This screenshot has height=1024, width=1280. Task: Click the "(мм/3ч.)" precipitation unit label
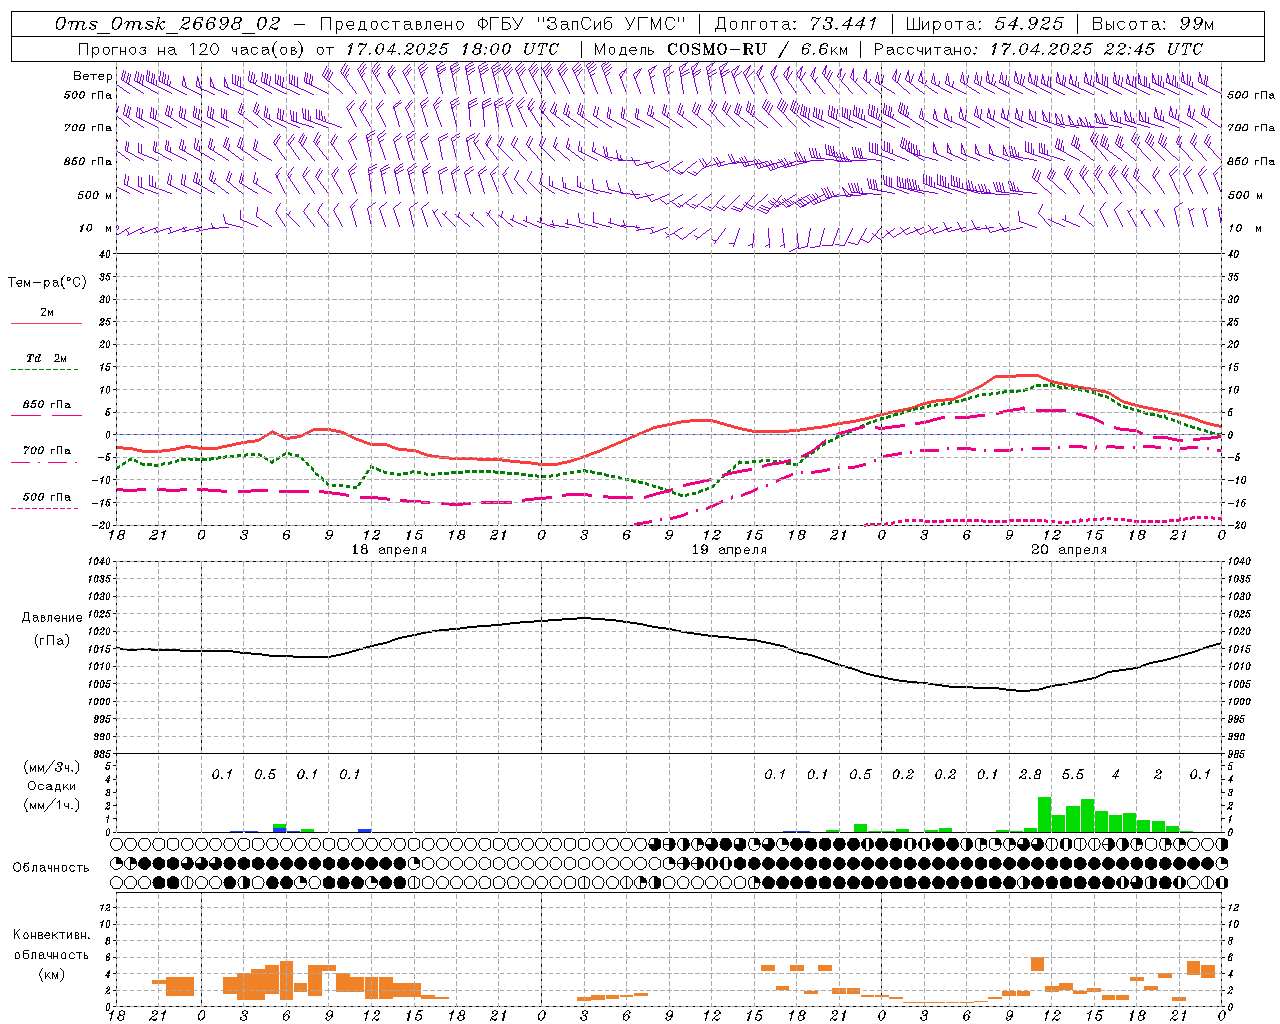click(53, 767)
